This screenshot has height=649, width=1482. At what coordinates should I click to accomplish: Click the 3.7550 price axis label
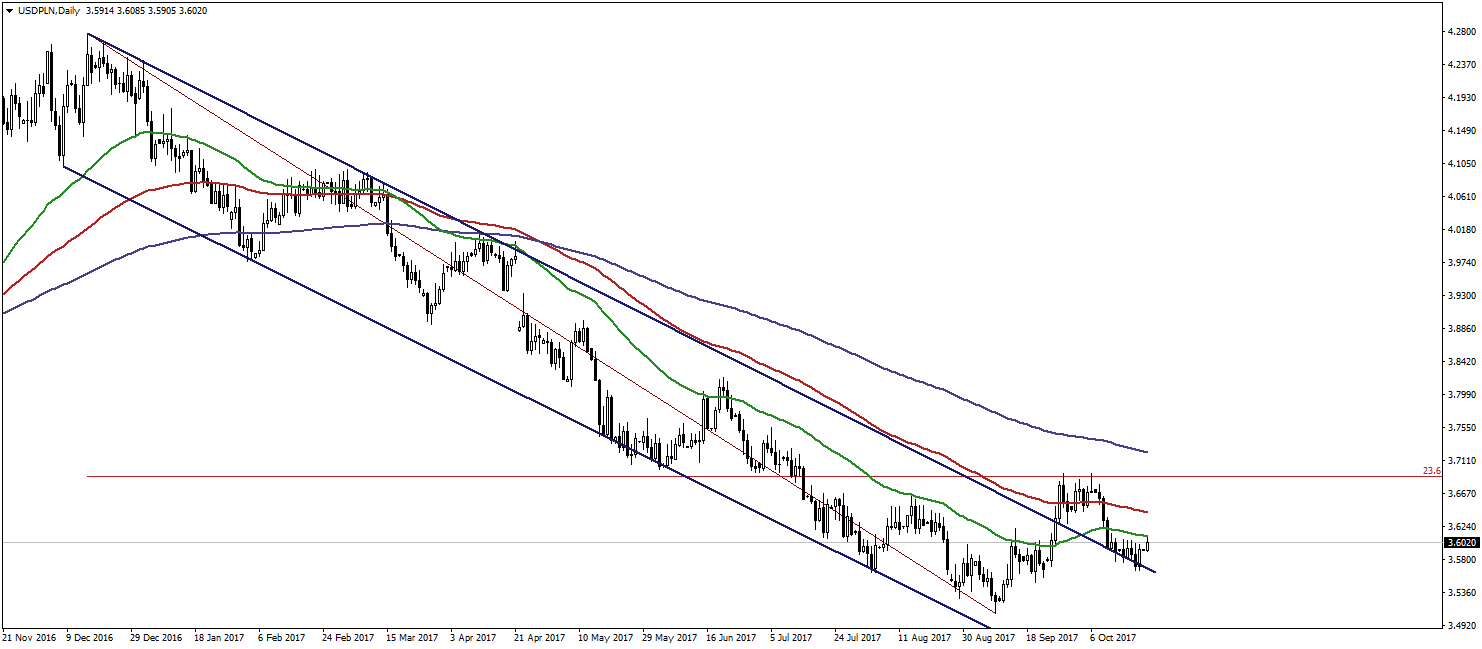[1461, 428]
